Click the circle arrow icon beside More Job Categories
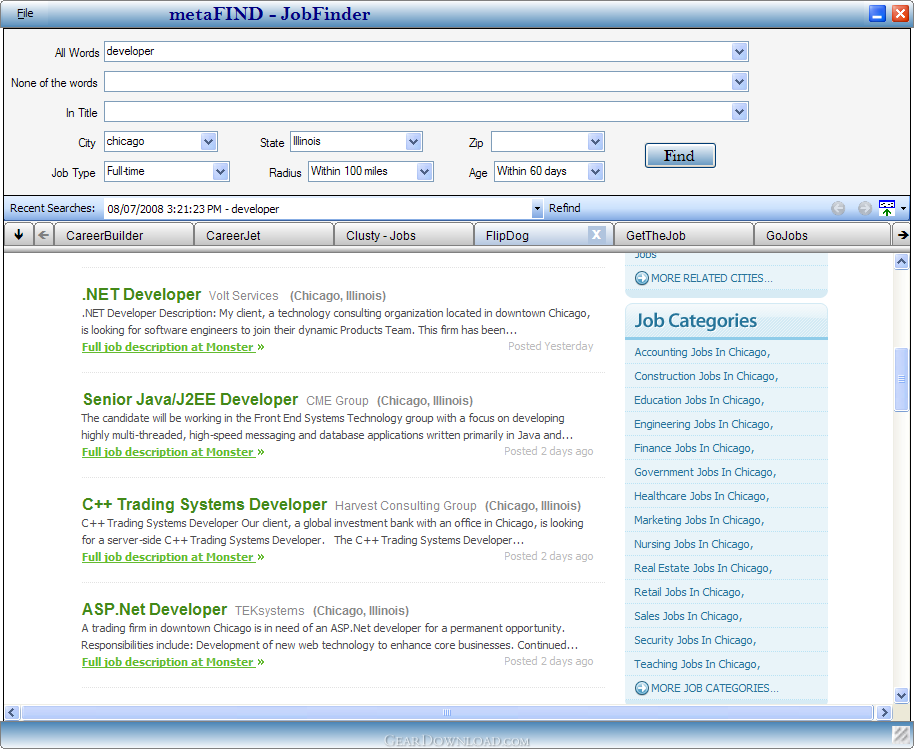 click(641, 688)
